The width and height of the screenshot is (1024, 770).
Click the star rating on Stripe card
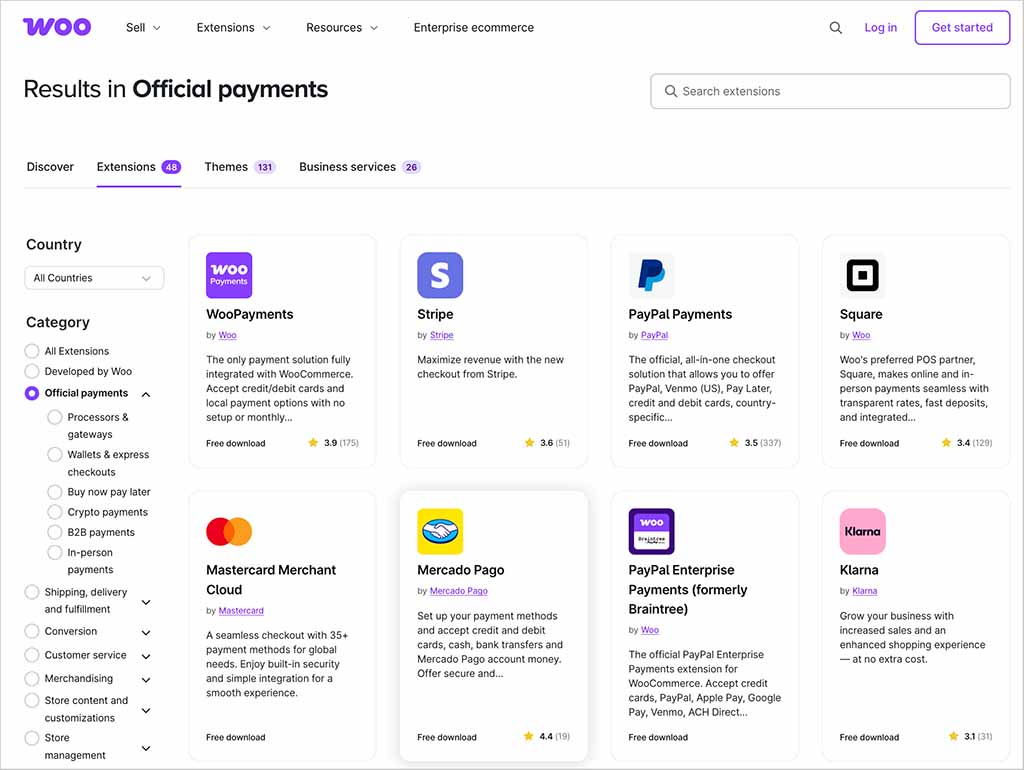(547, 443)
